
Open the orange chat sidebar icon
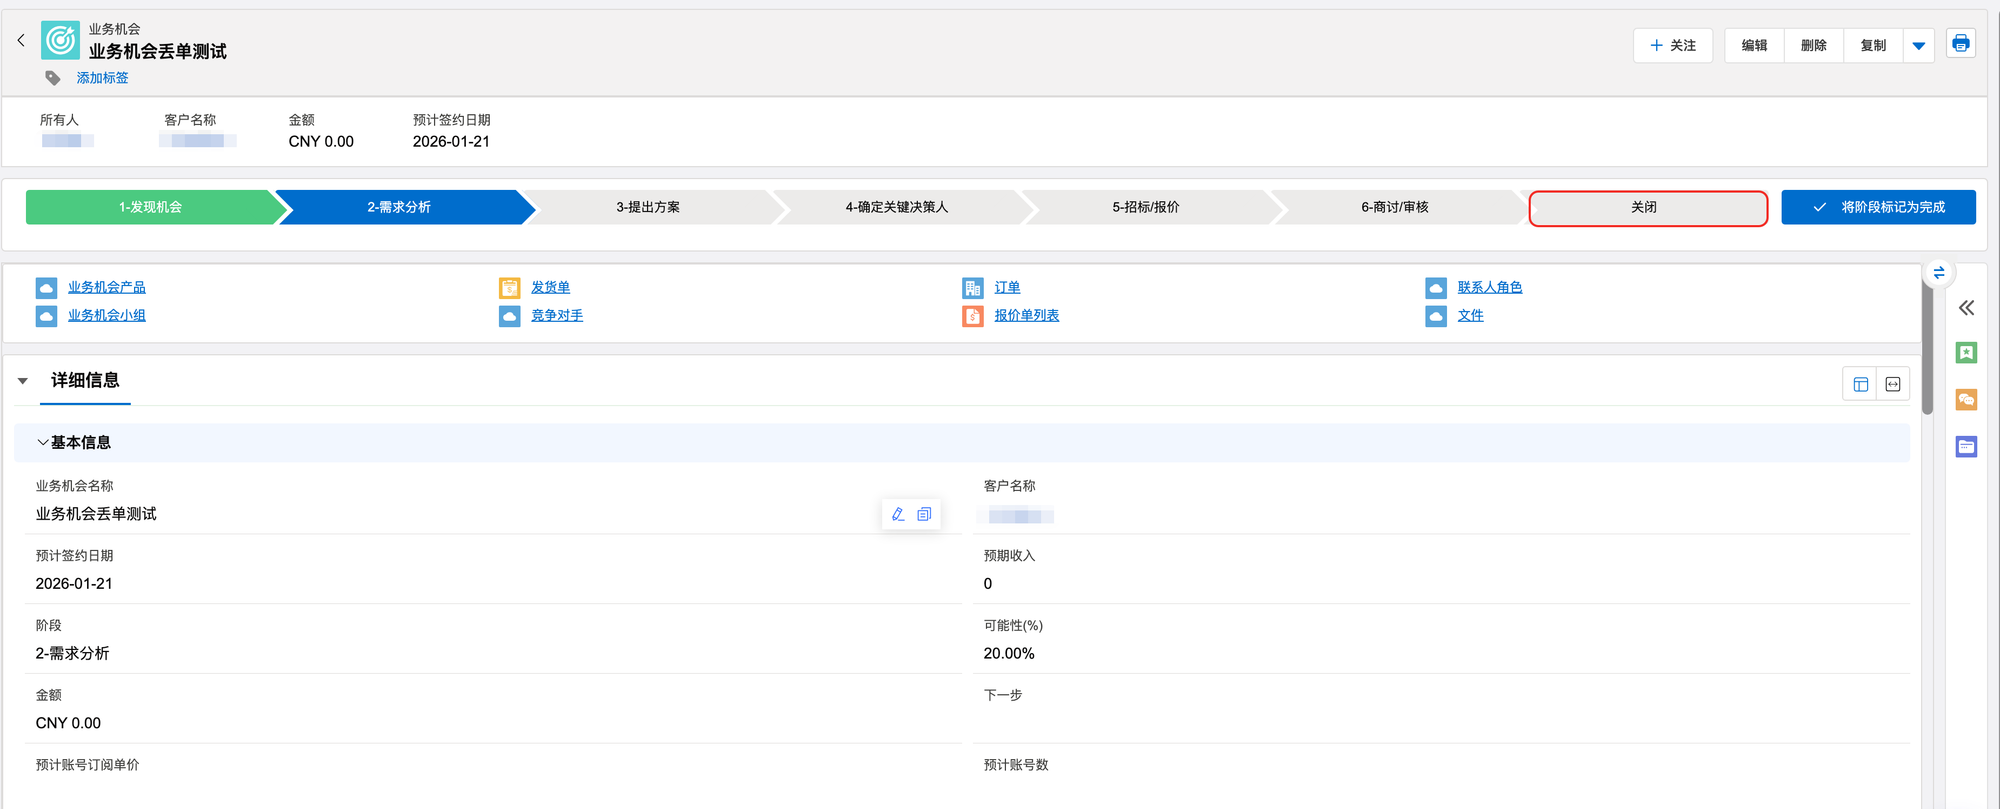pos(1966,400)
